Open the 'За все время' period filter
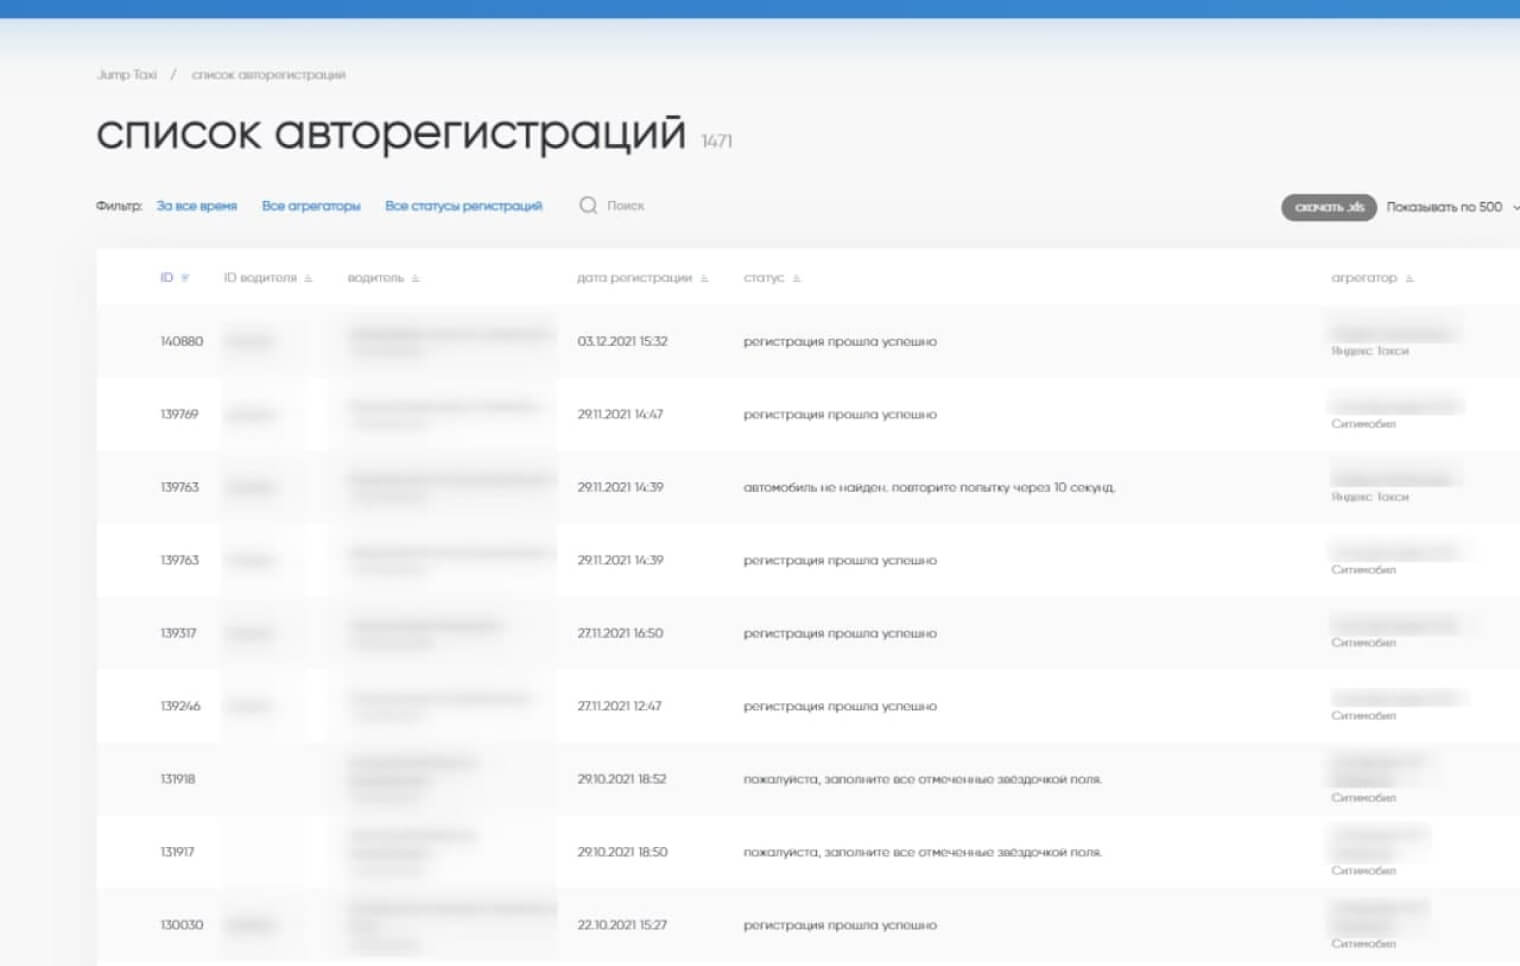 coord(197,206)
